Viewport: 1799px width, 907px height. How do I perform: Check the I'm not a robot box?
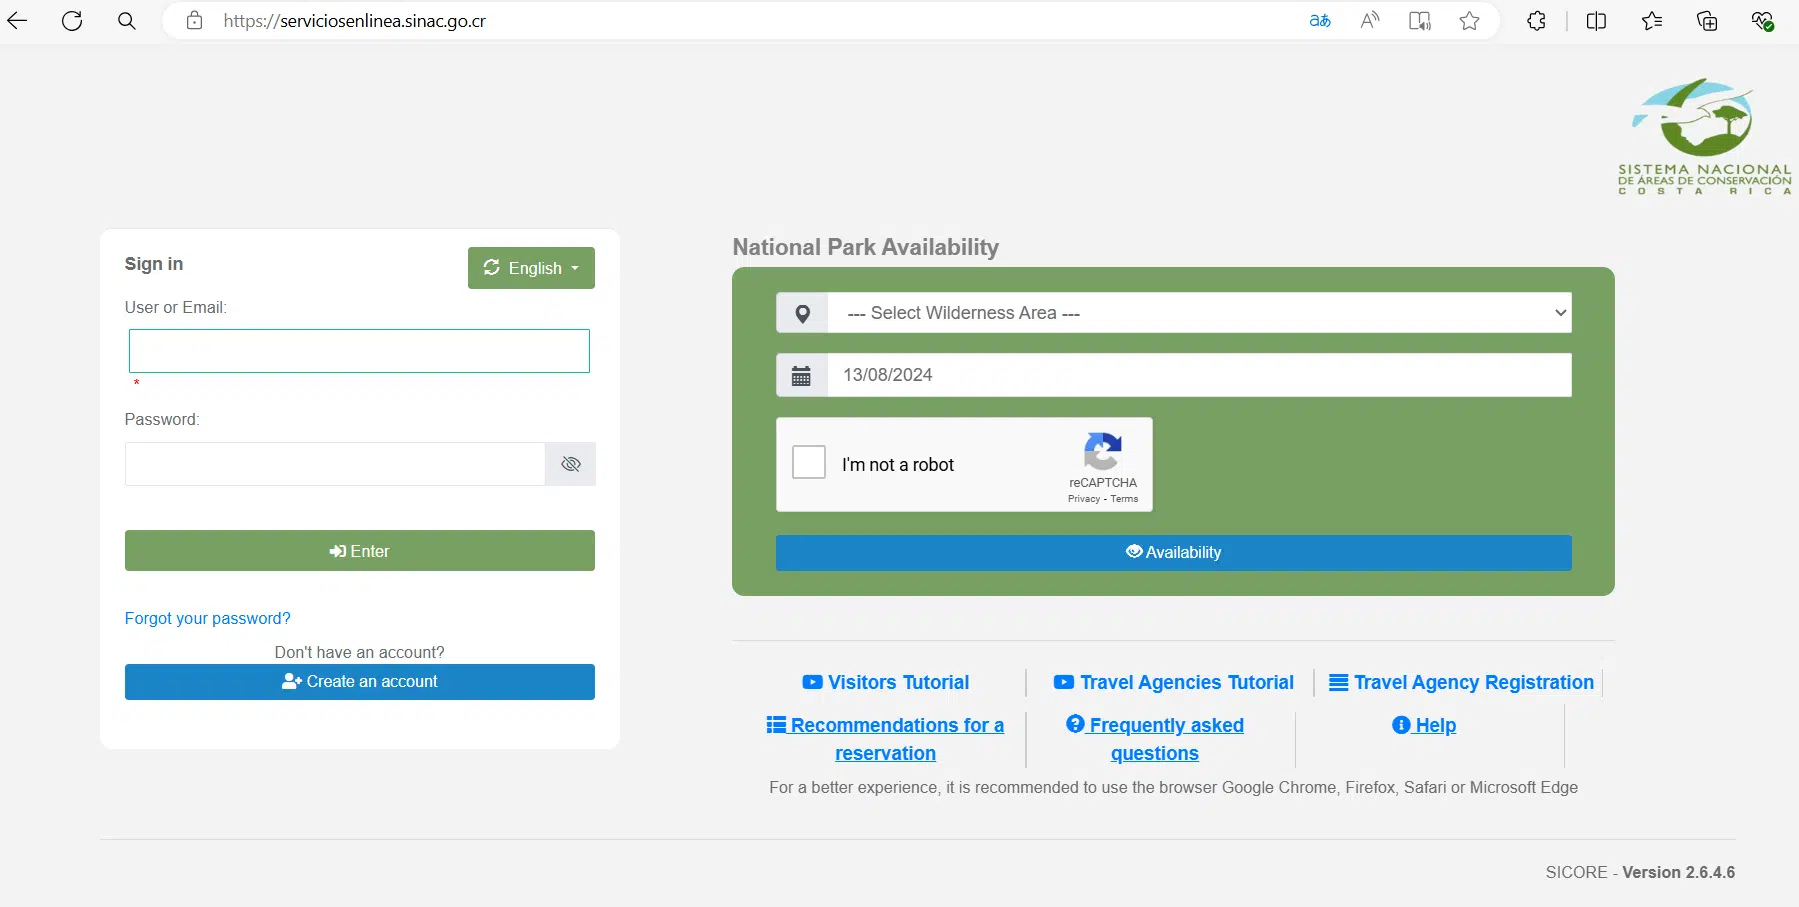coord(809,463)
